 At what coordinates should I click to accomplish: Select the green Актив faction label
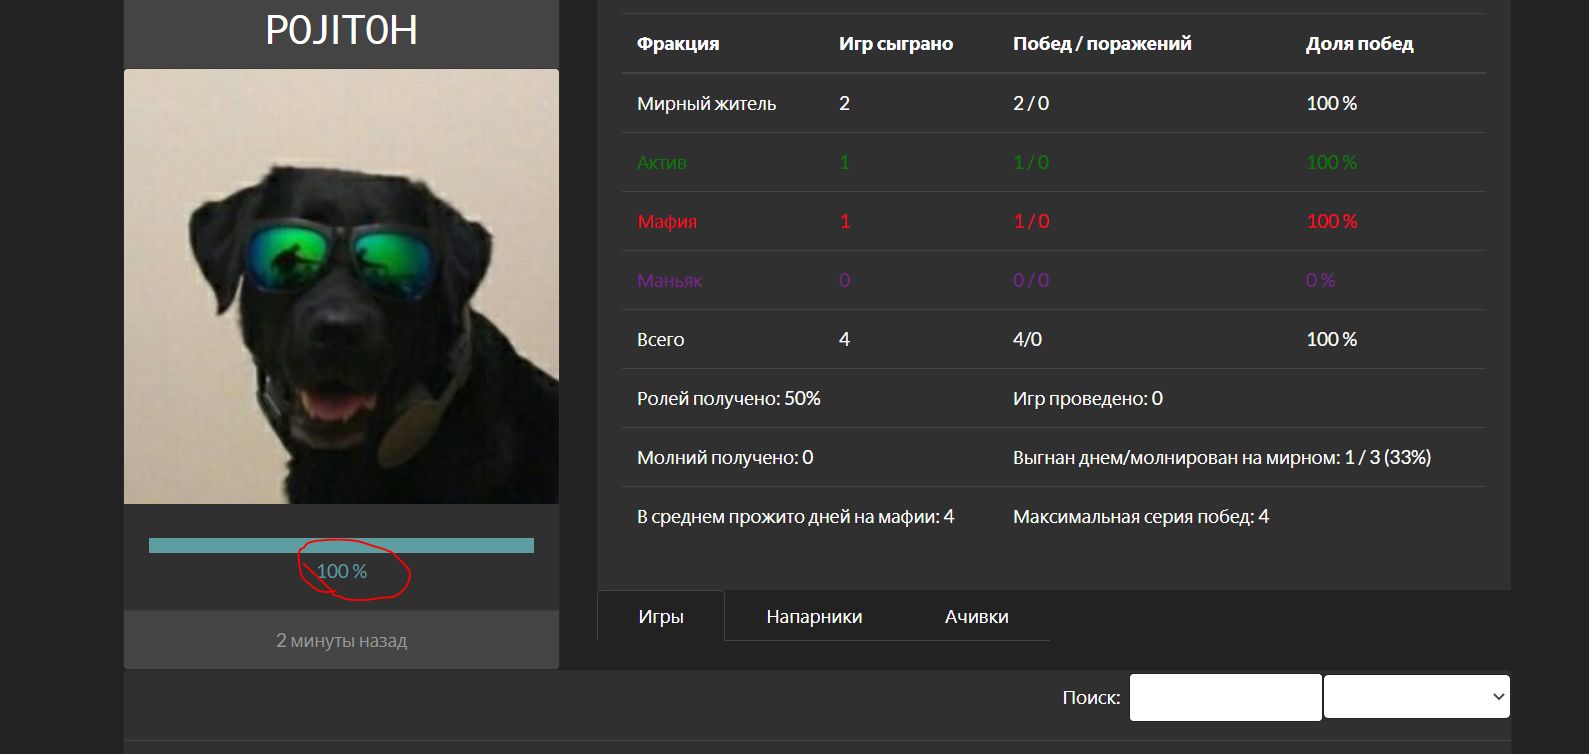pos(661,162)
